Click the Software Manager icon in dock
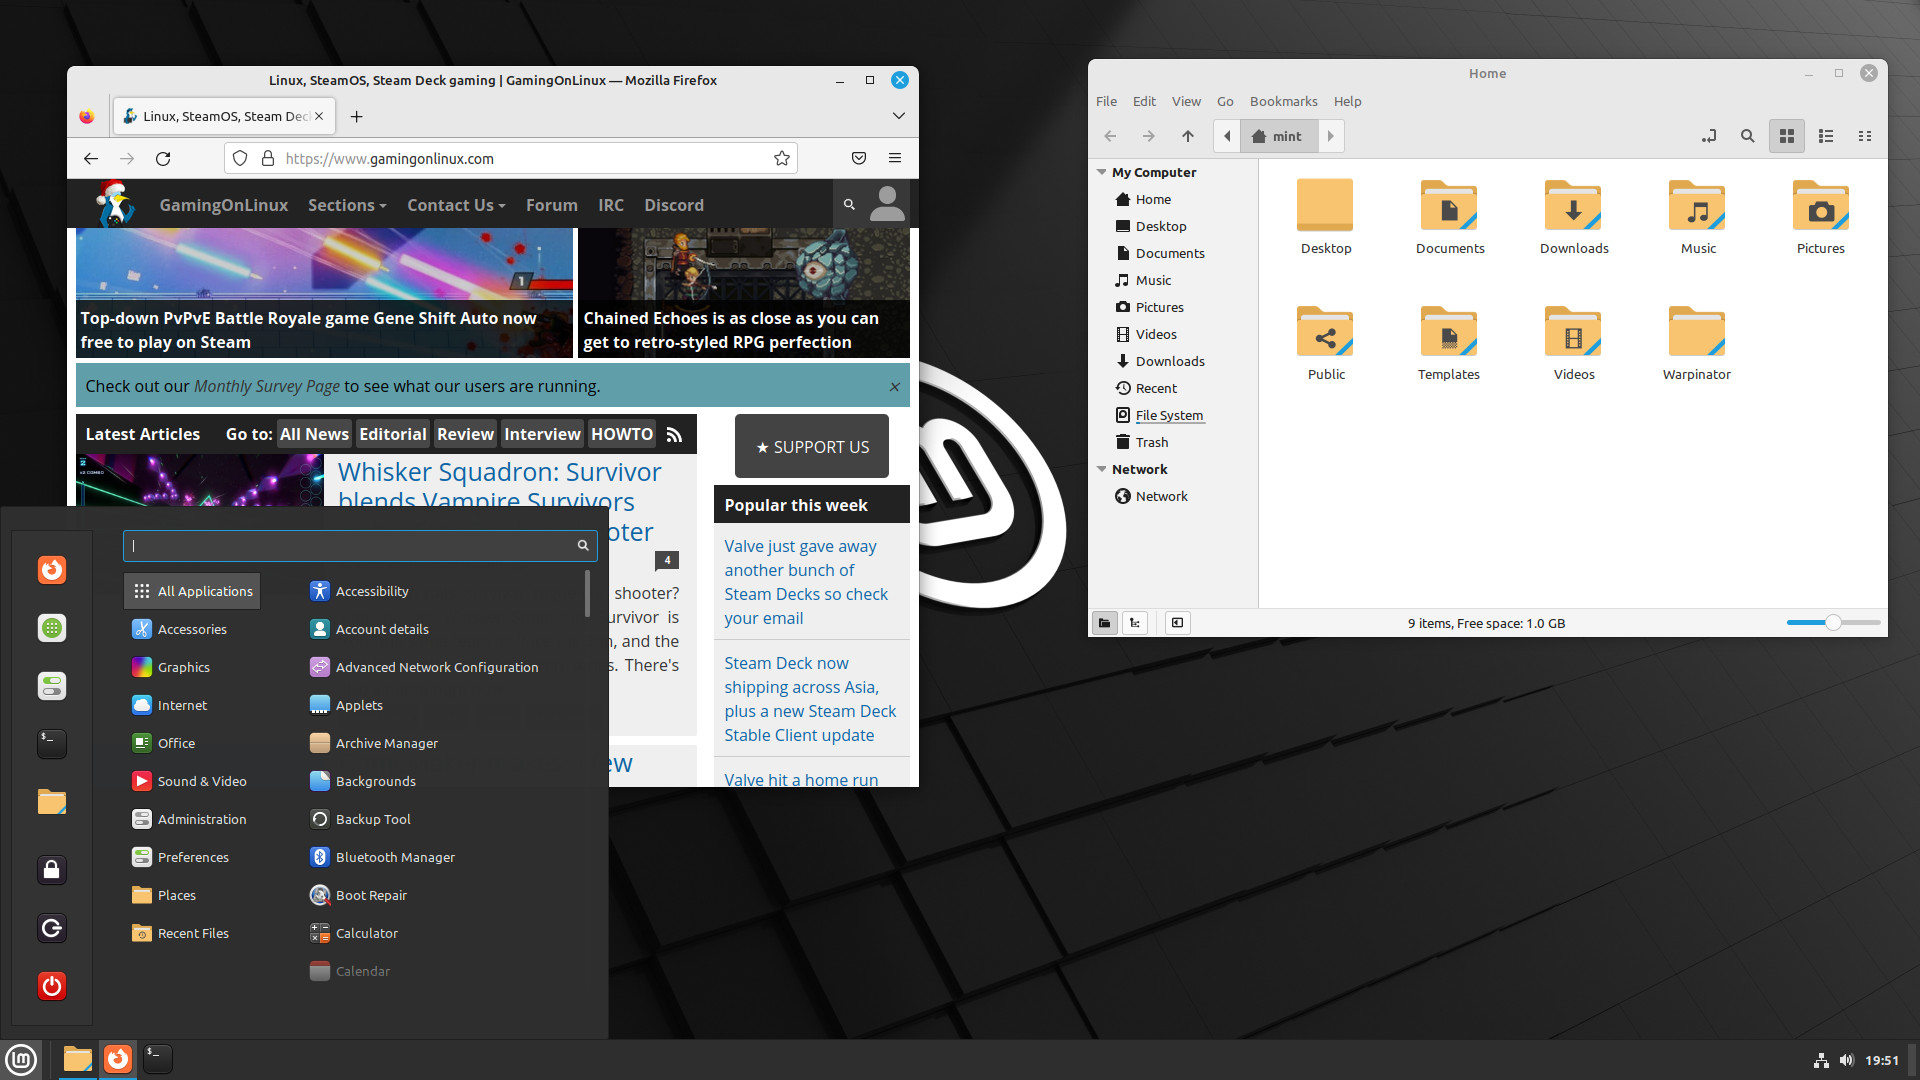The width and height of the screenshot is (1920, 1080). point(53,628)
